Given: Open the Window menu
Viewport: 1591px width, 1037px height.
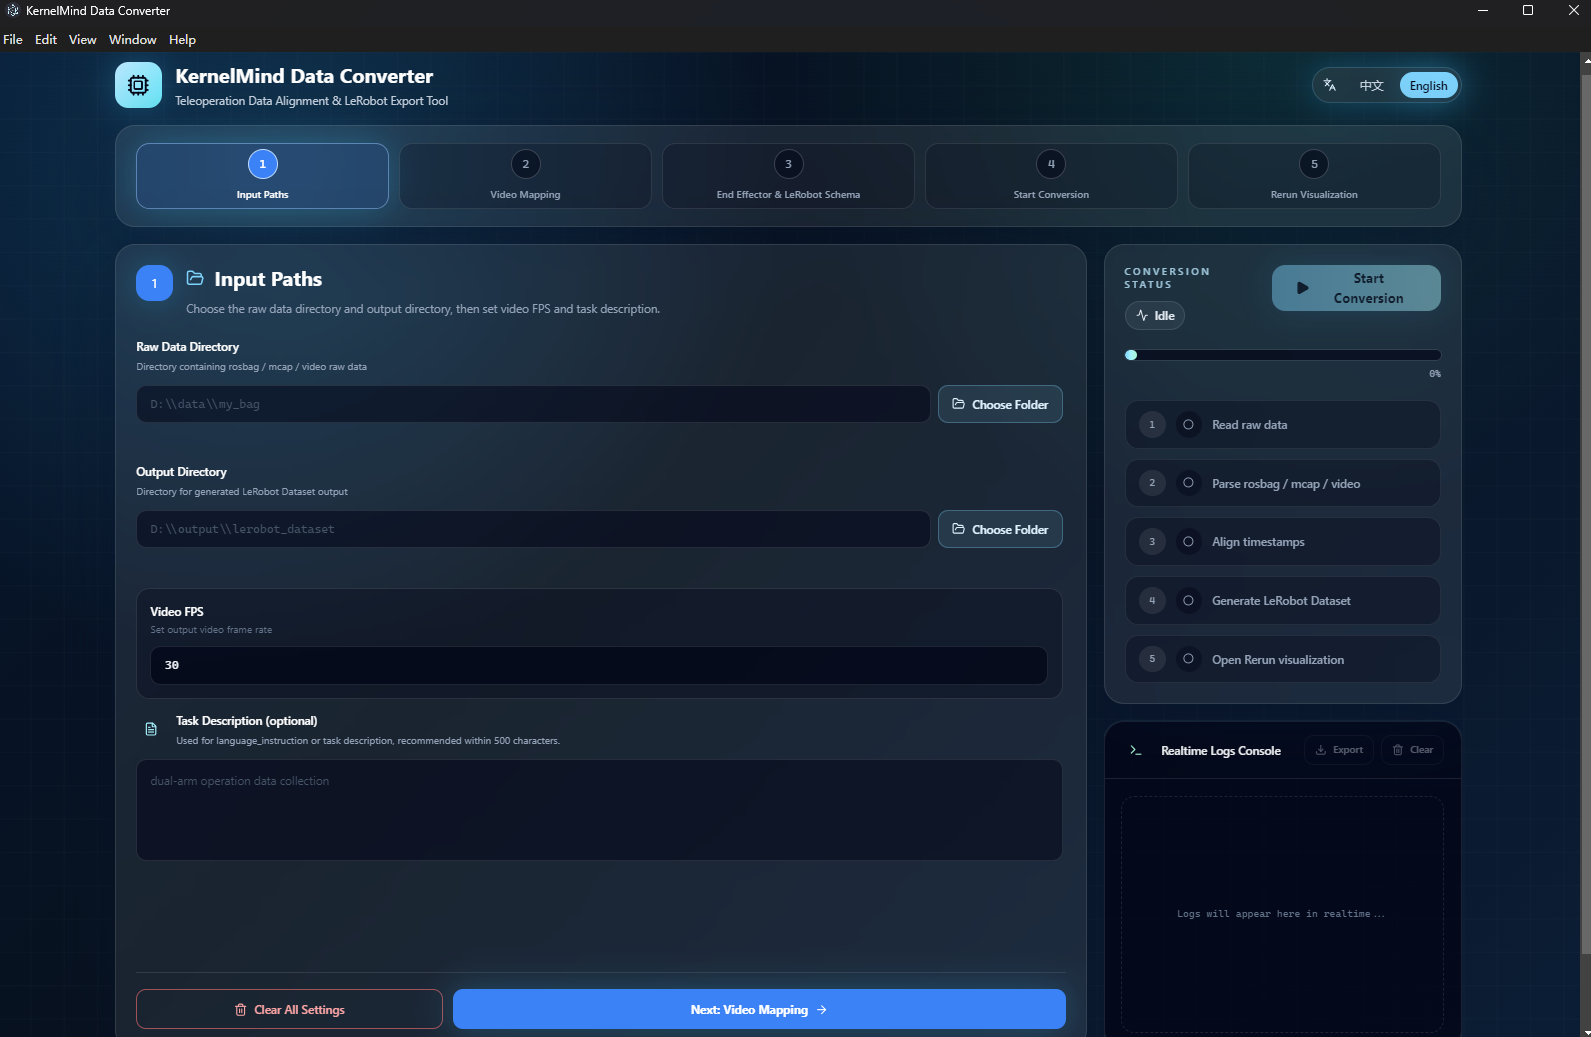Looking at the screenshot, I should (x=133, y=39).
